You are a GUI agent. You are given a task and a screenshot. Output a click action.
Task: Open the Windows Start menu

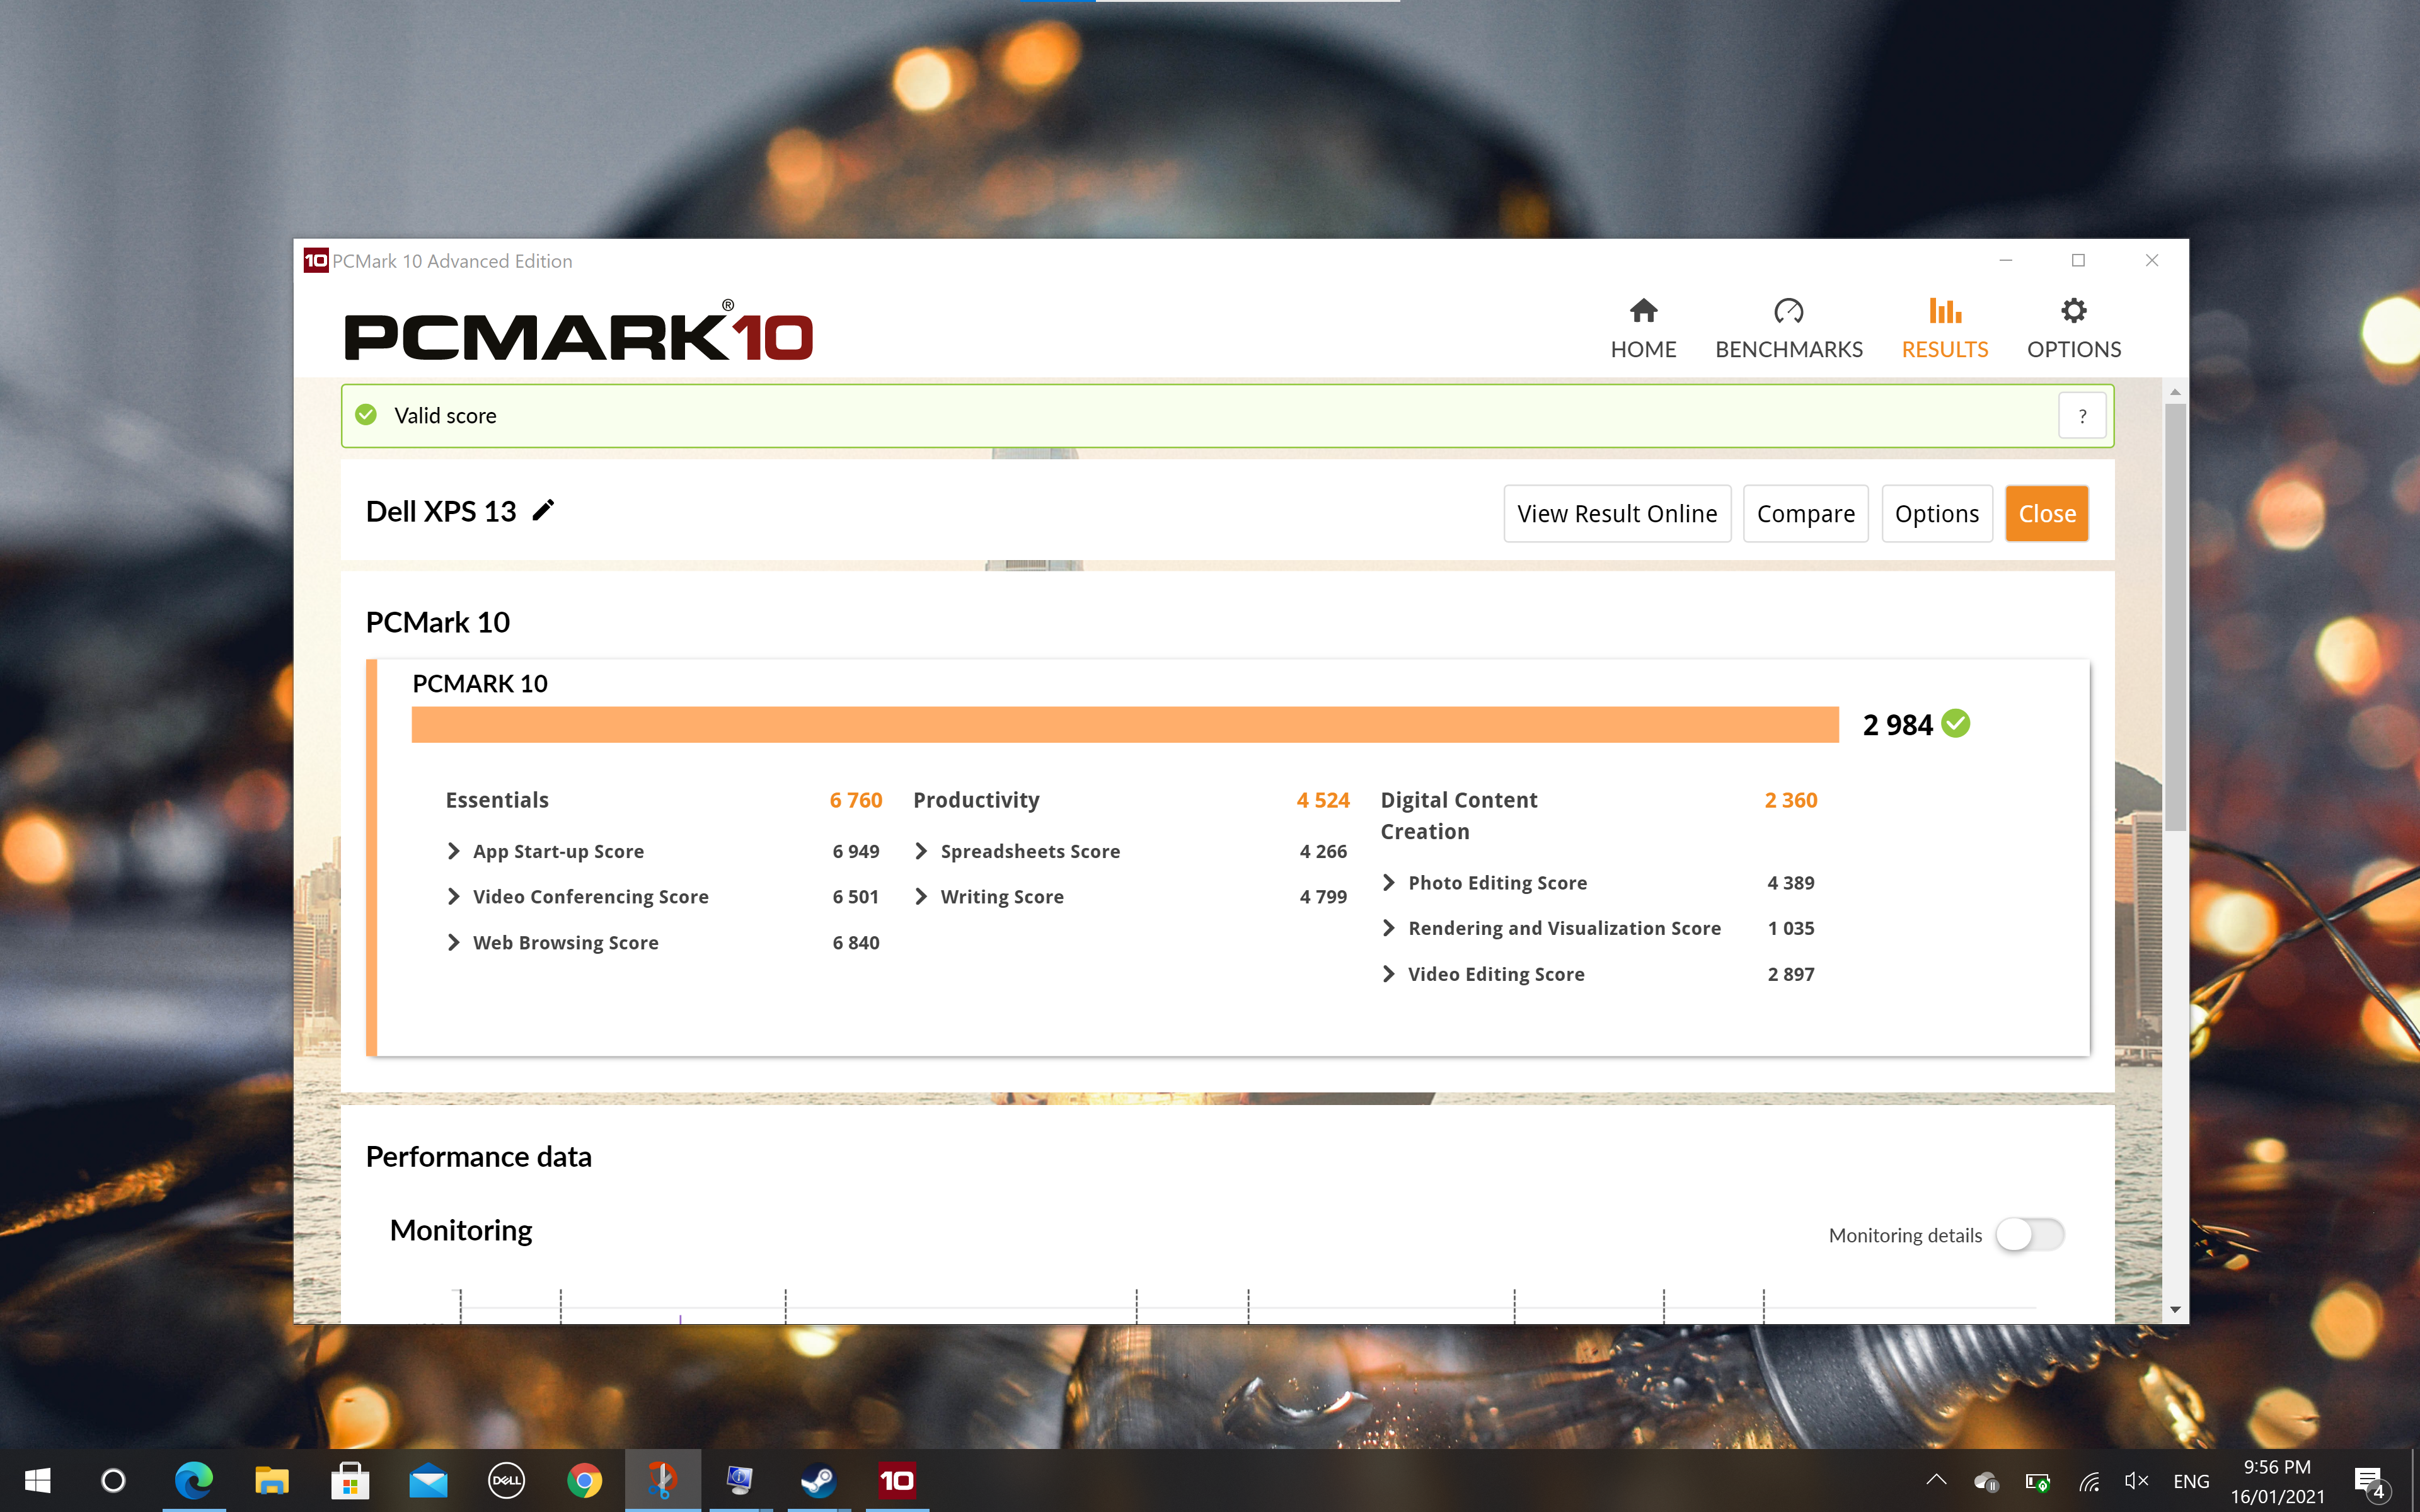tap(37, 1480)
